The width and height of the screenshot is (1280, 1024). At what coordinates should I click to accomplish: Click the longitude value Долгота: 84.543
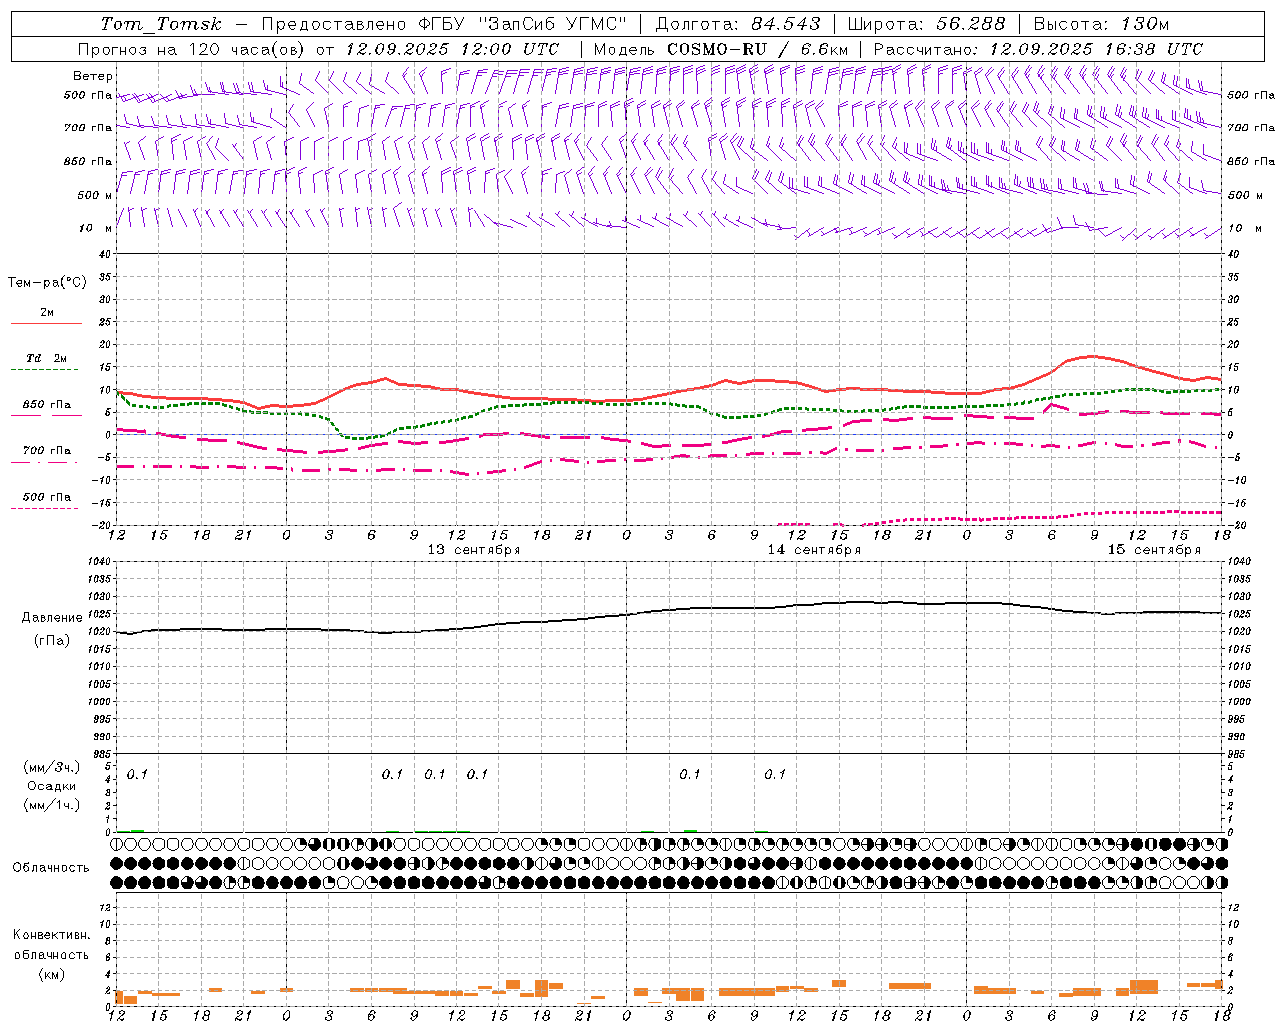click(738, 24)
